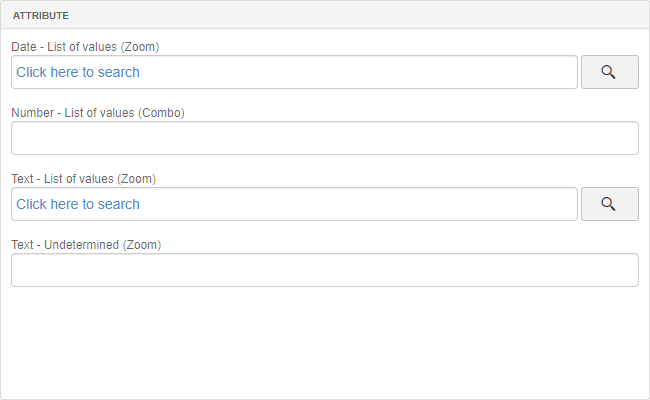The width and height of the screenshot is (650, 400).
Task: Focus the Text - Undetermined (Zoom) input box
Action: coord(325,270)
